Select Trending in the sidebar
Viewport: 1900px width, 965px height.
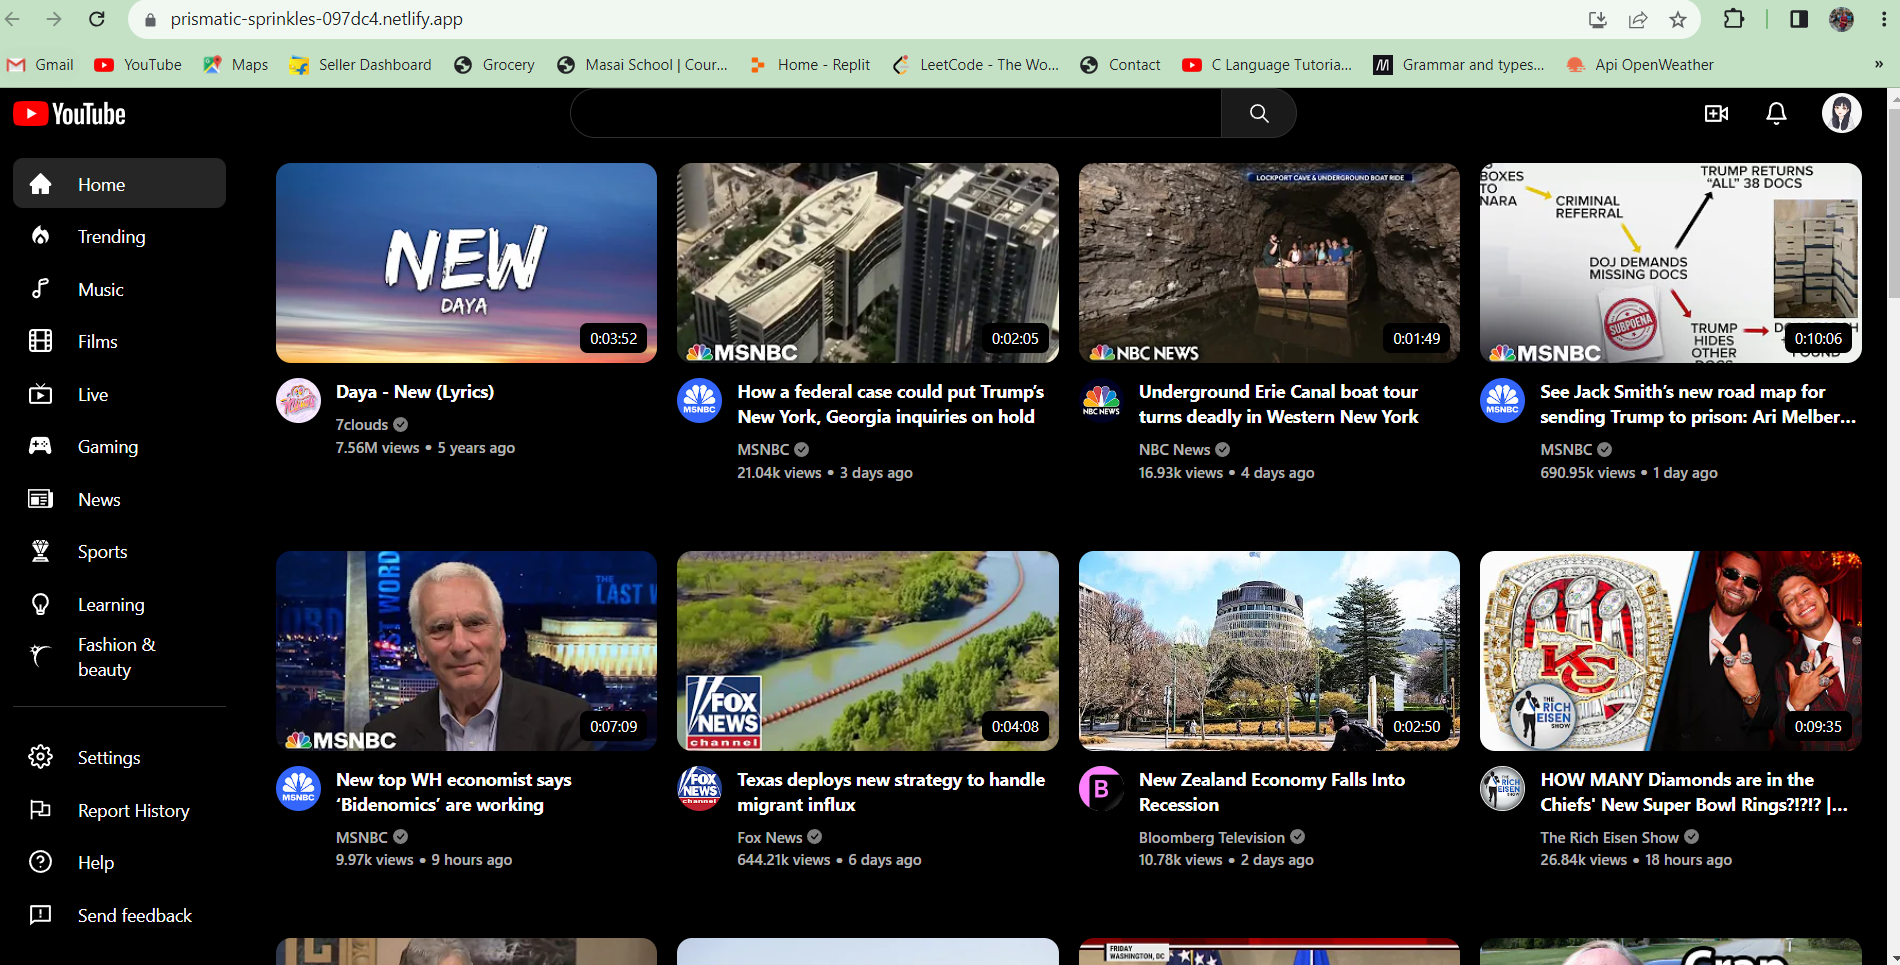[112, 237]
